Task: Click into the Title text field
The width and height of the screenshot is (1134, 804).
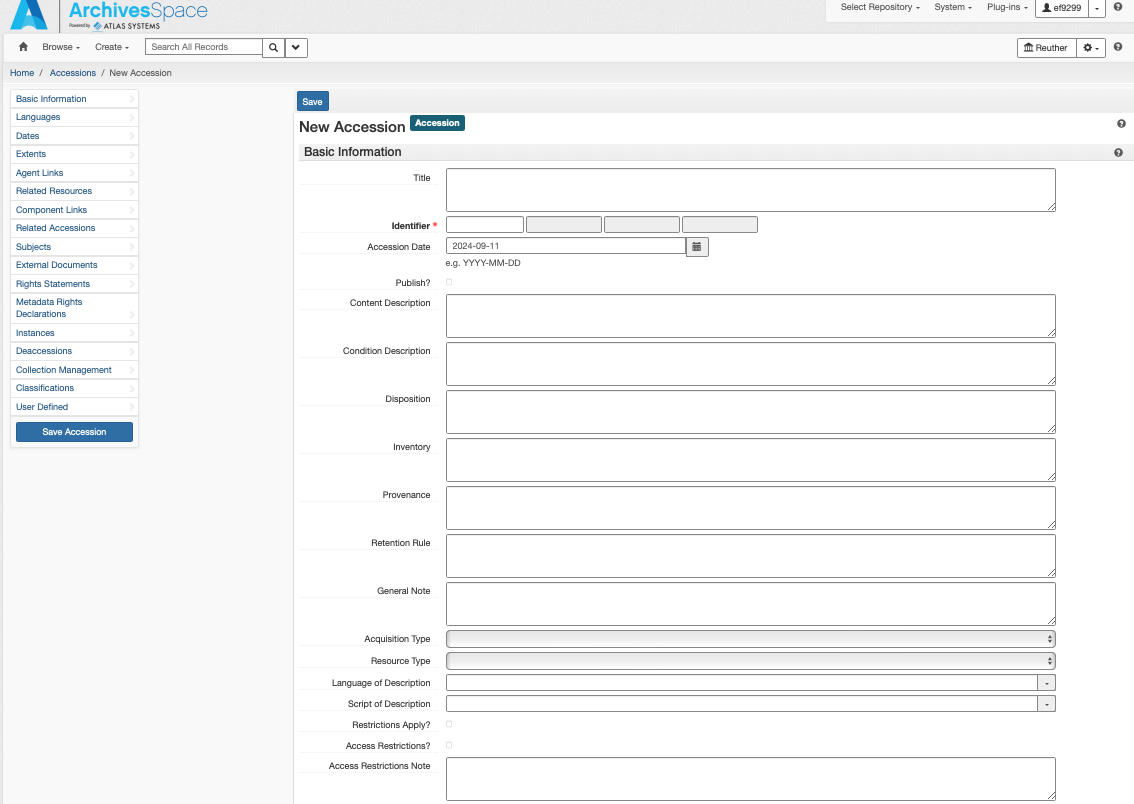Action: [x=750, y=190]
